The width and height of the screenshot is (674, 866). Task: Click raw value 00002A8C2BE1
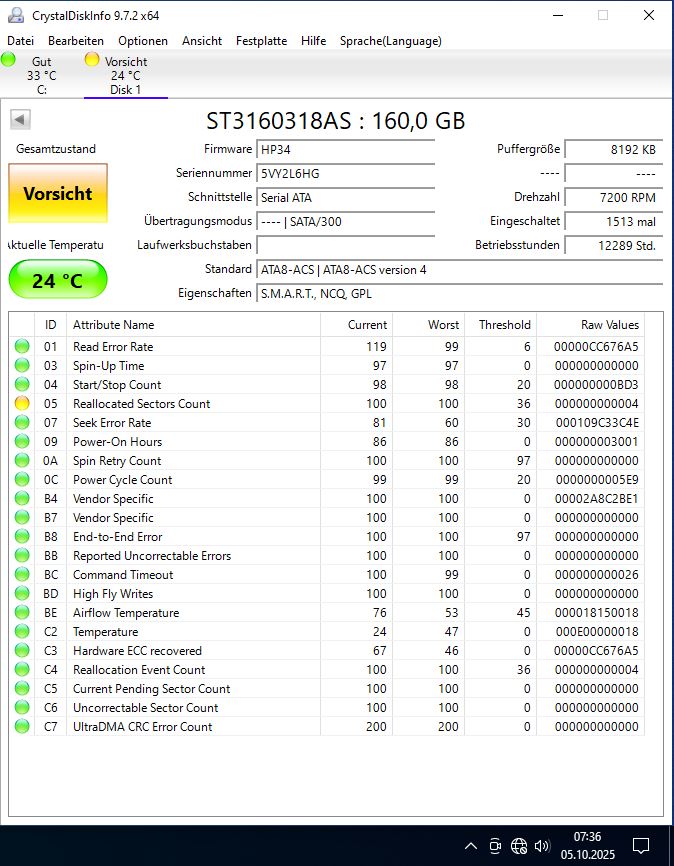597,498
